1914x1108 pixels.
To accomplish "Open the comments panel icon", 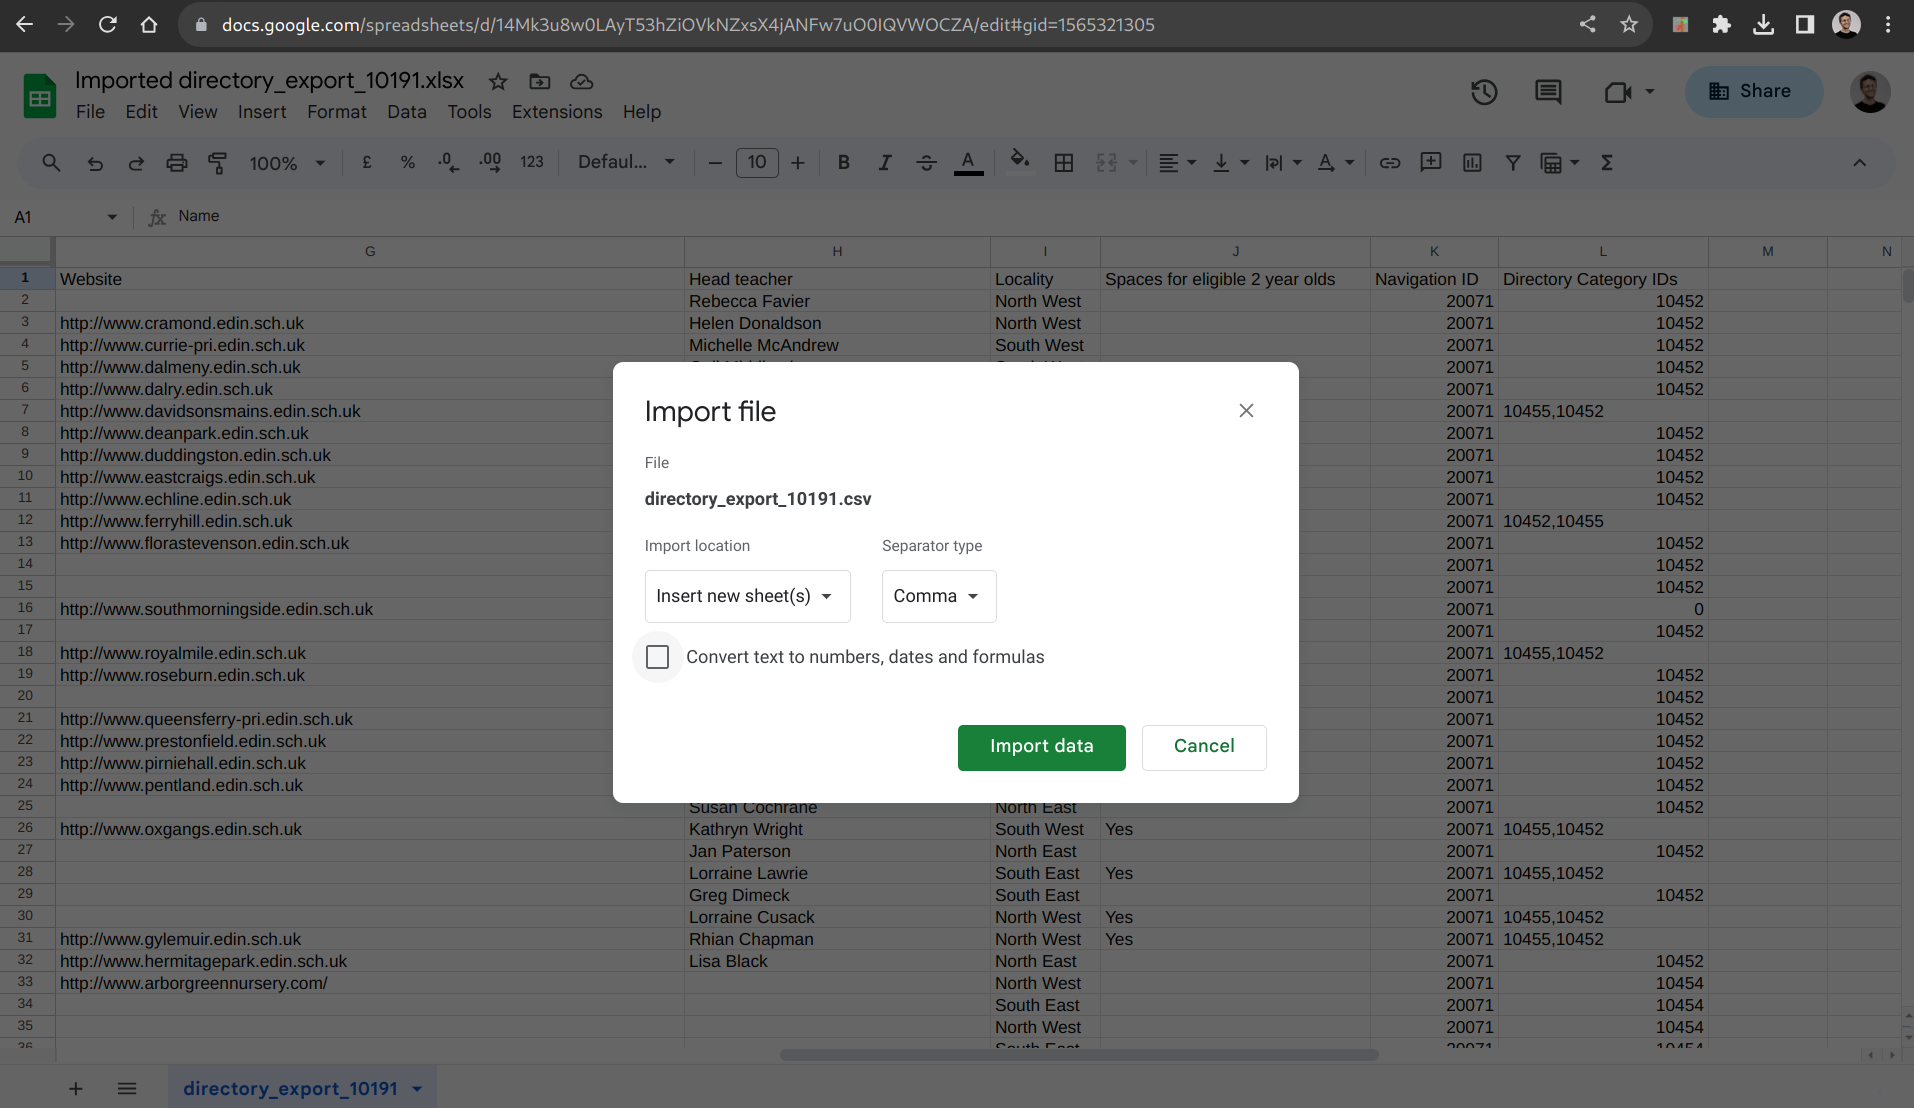I will (x=1548, y=92).
